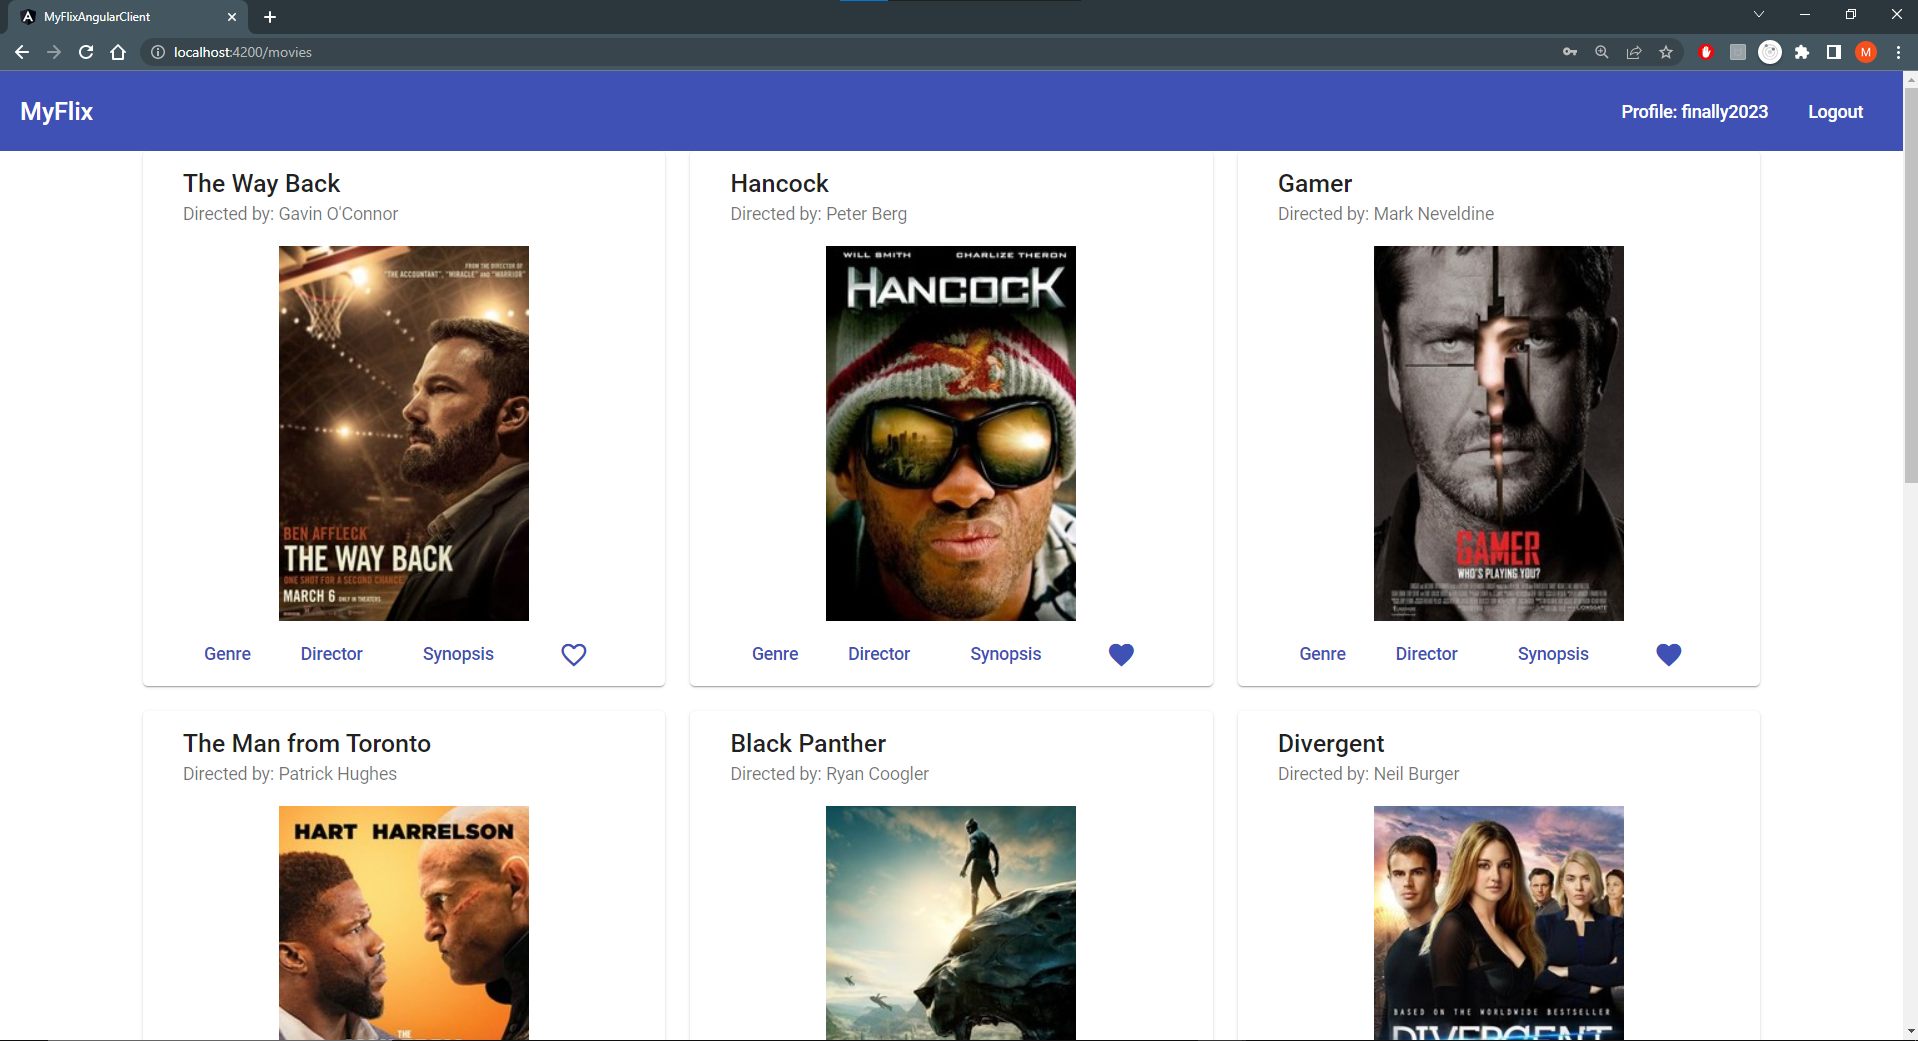Open the Extensions puzzle icon

(x=1802, y=52)
